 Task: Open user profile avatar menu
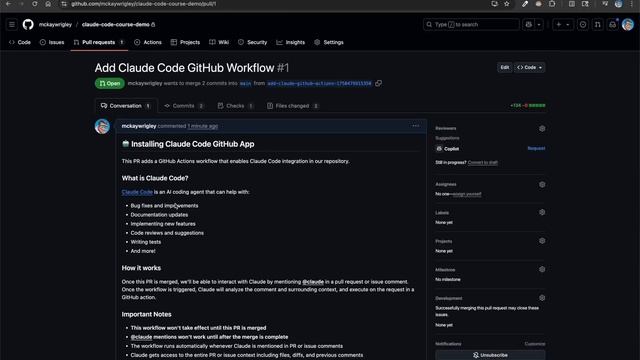click(628, 24)
